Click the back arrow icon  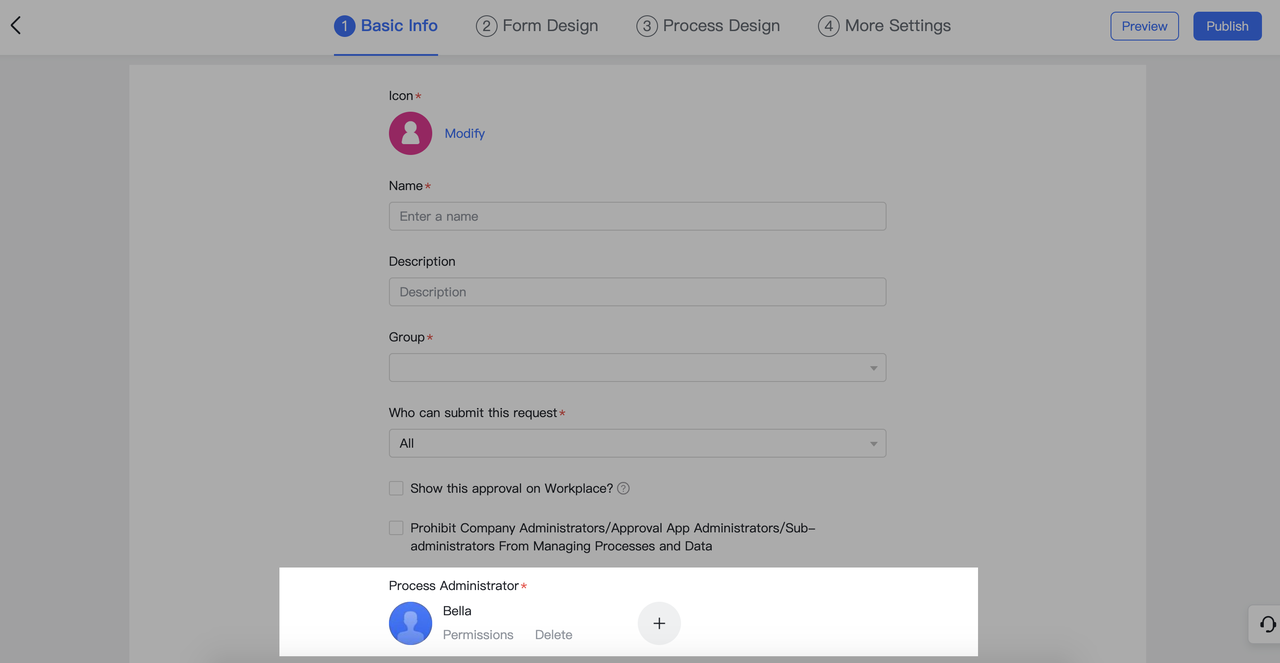(16, 26)
